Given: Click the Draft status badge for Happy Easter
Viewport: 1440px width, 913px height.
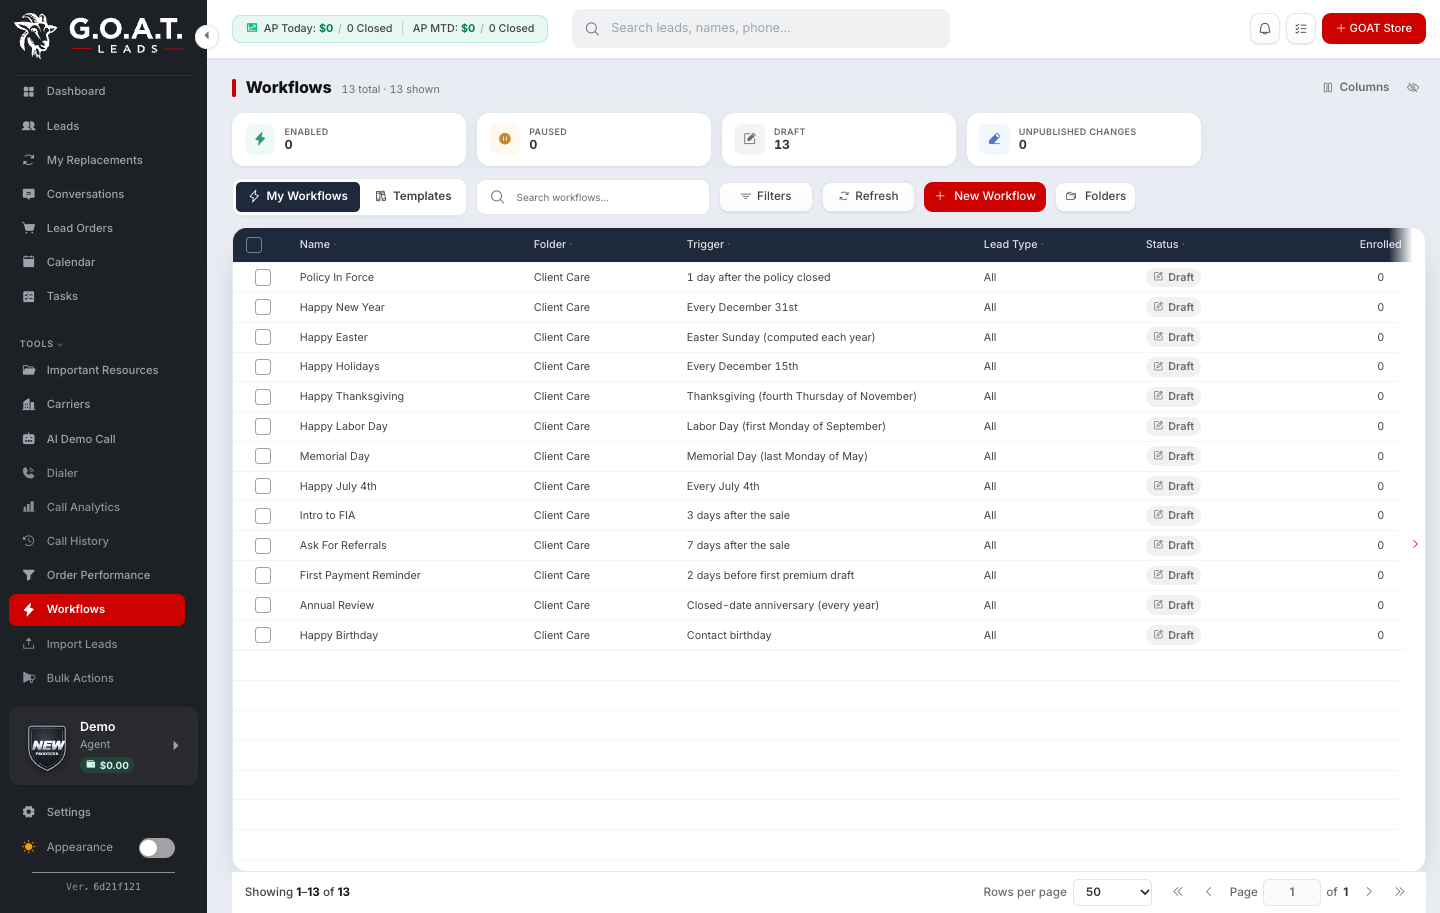Looking at the screenshot, I should coord(1173,337).
